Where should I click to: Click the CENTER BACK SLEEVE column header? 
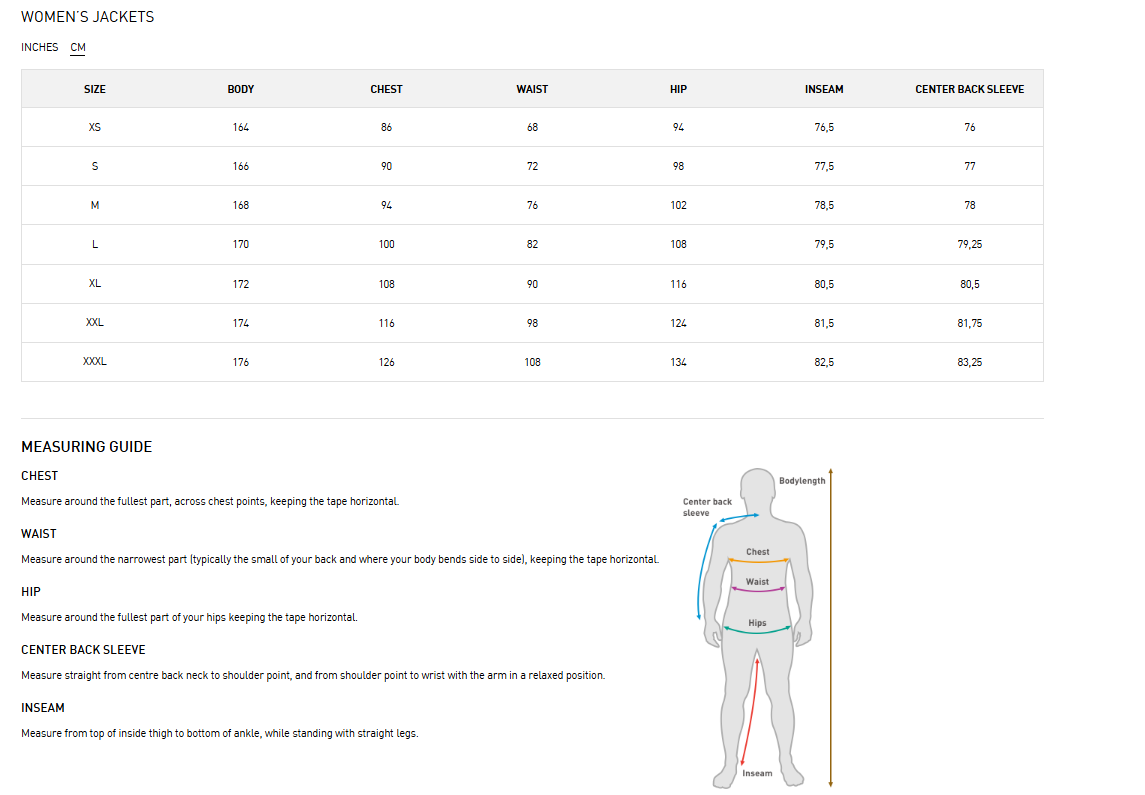click(970, 89)
